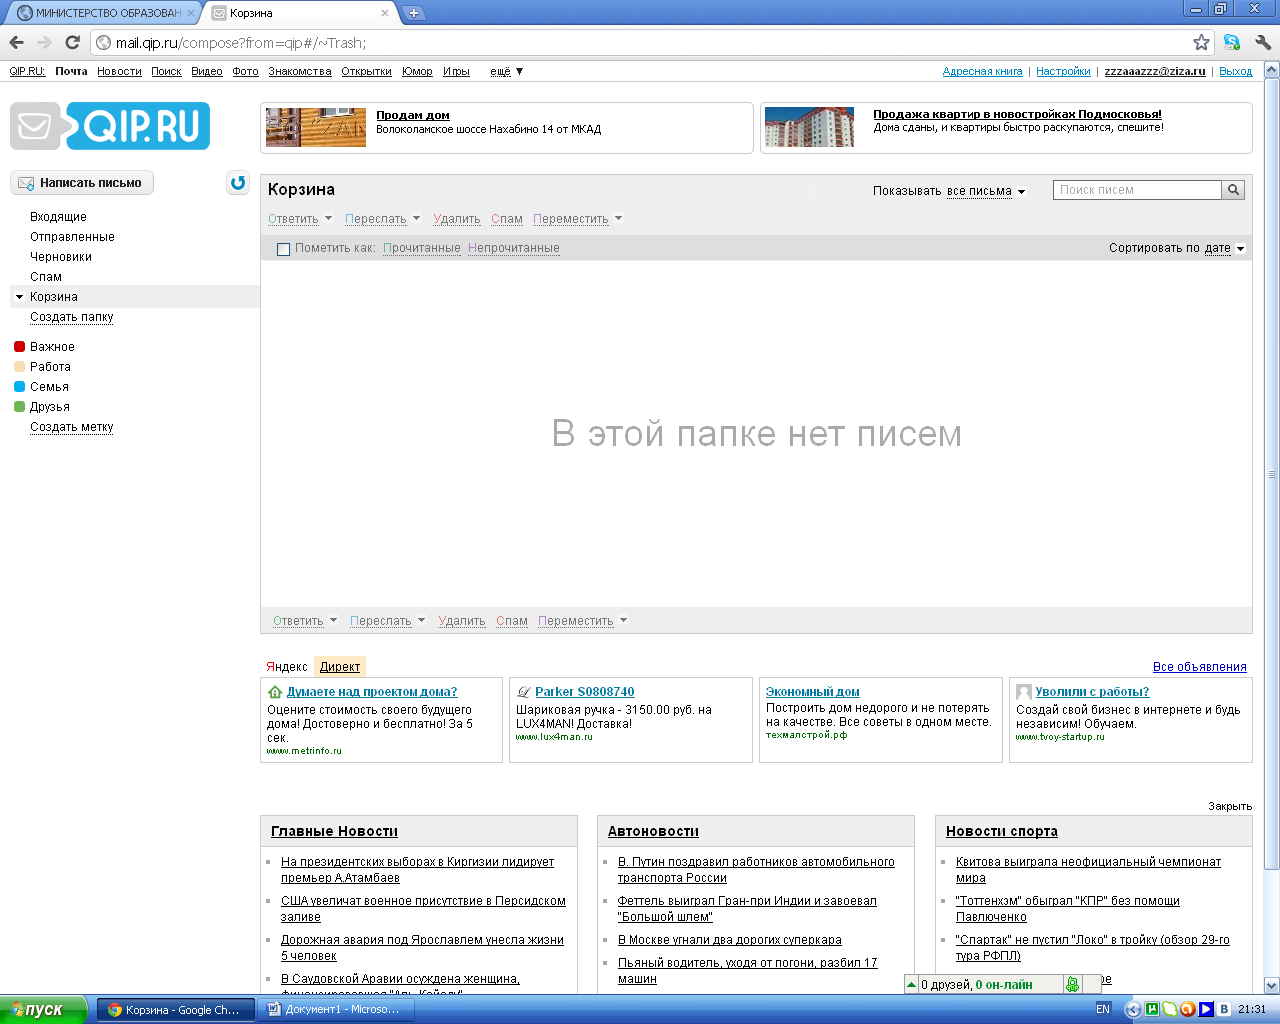
Task: Open the bottom toolbar Переслать dropdown arrow
Action: pos(421,621)
